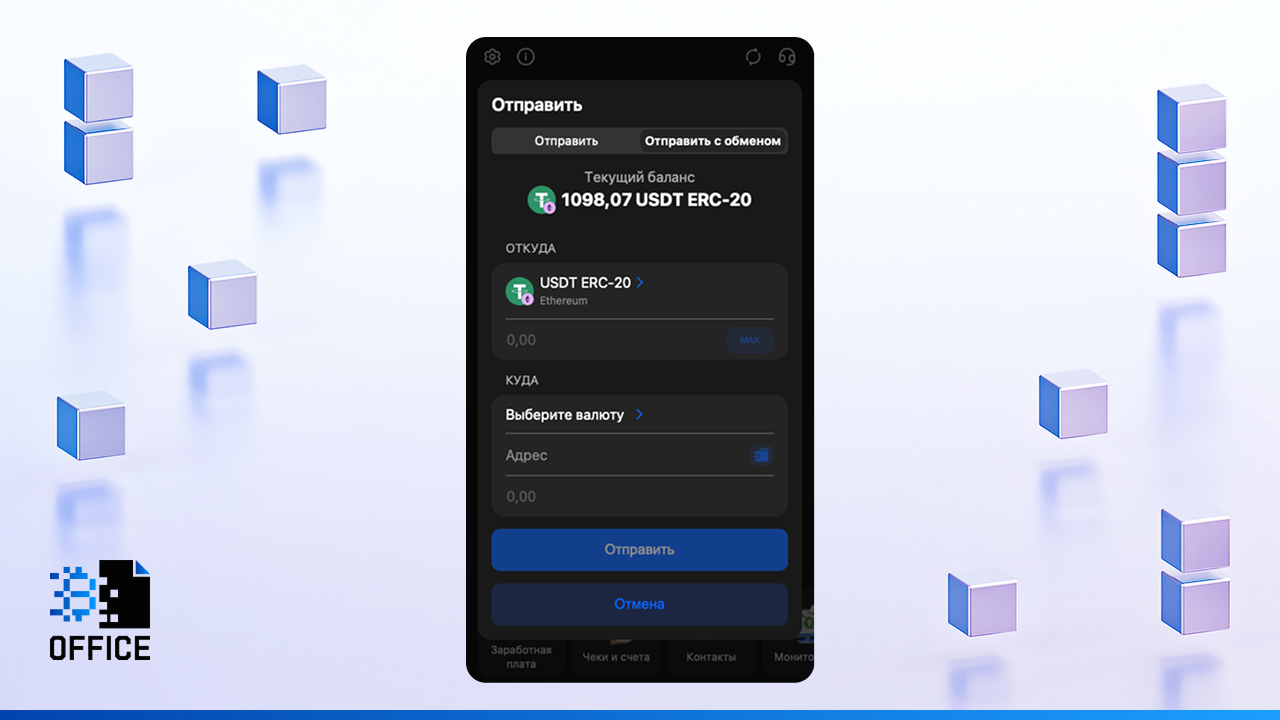
Task: Open the Выберите валюту currency selector
Action: tap(565, 415)
